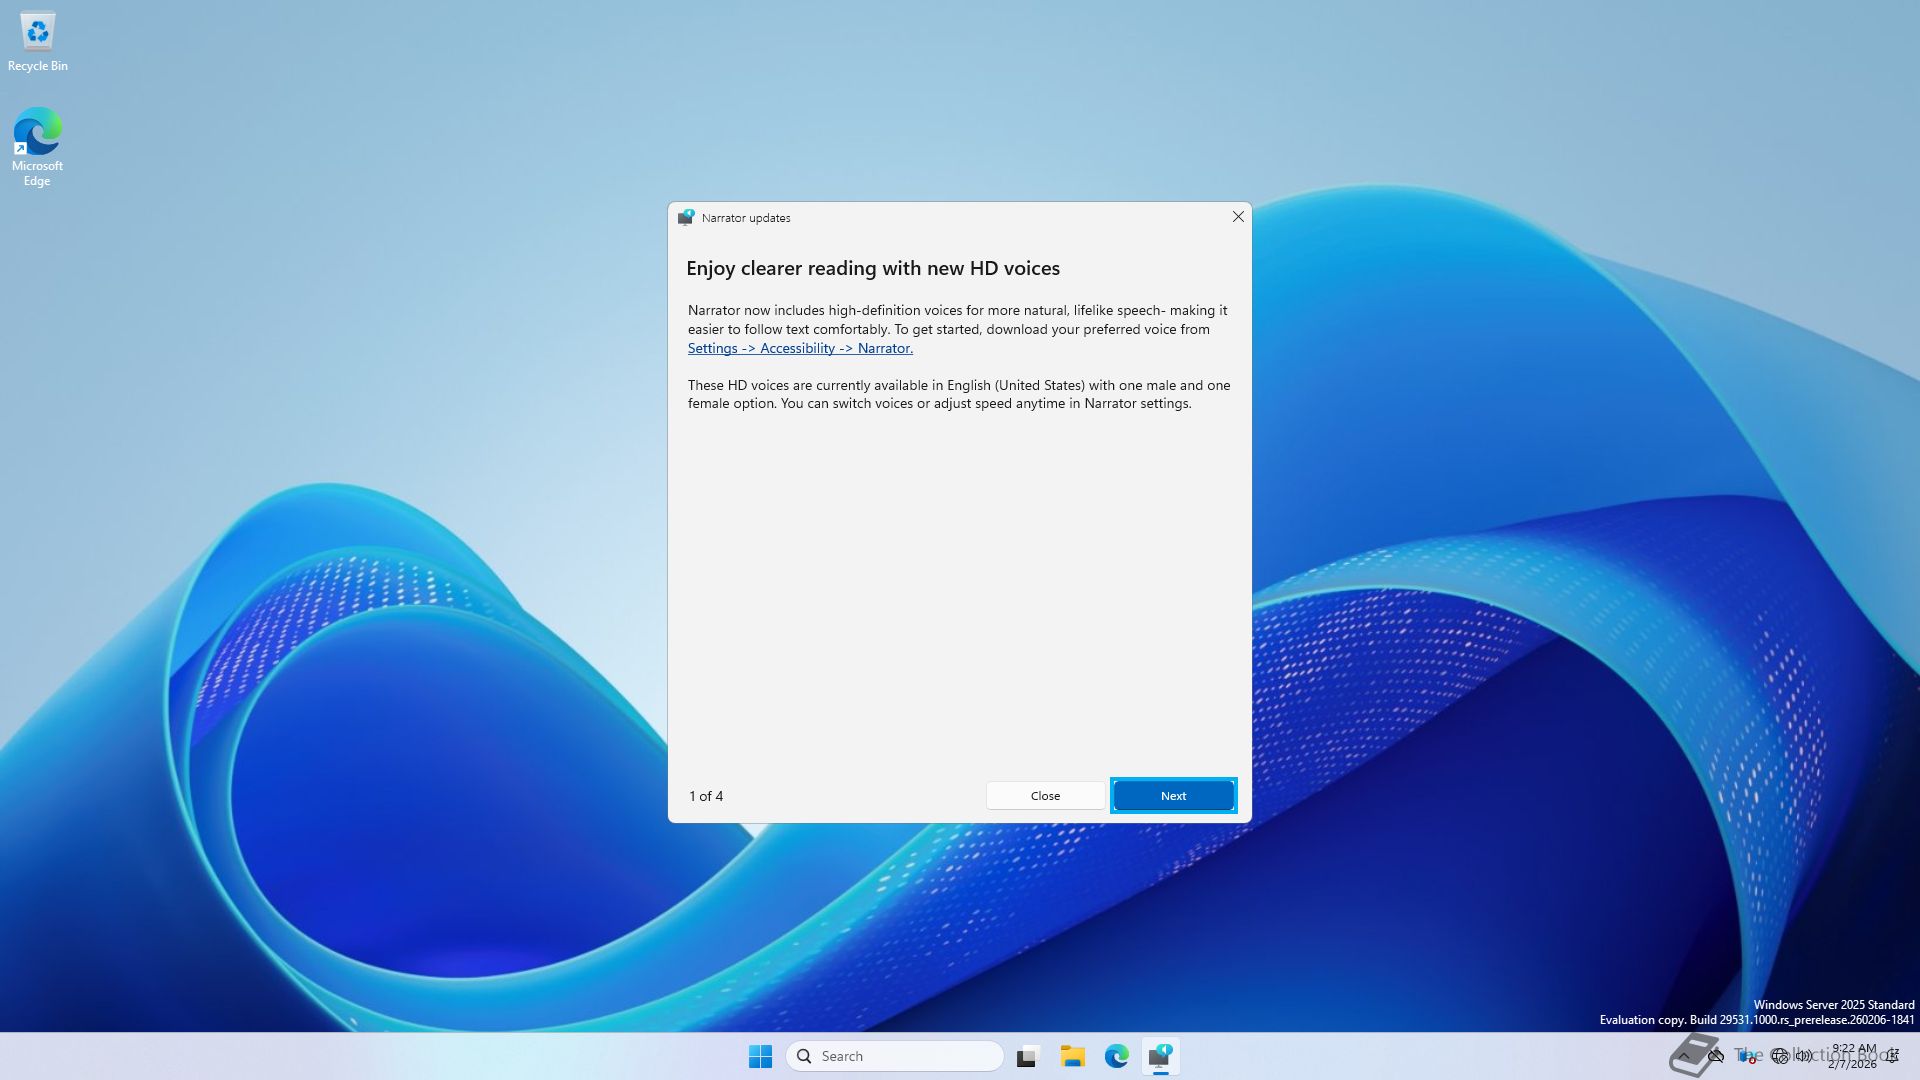Click the crossed-out cloud tray icon
The width and height of the screenshot is (1920, 1080).
point(1716,1056)
